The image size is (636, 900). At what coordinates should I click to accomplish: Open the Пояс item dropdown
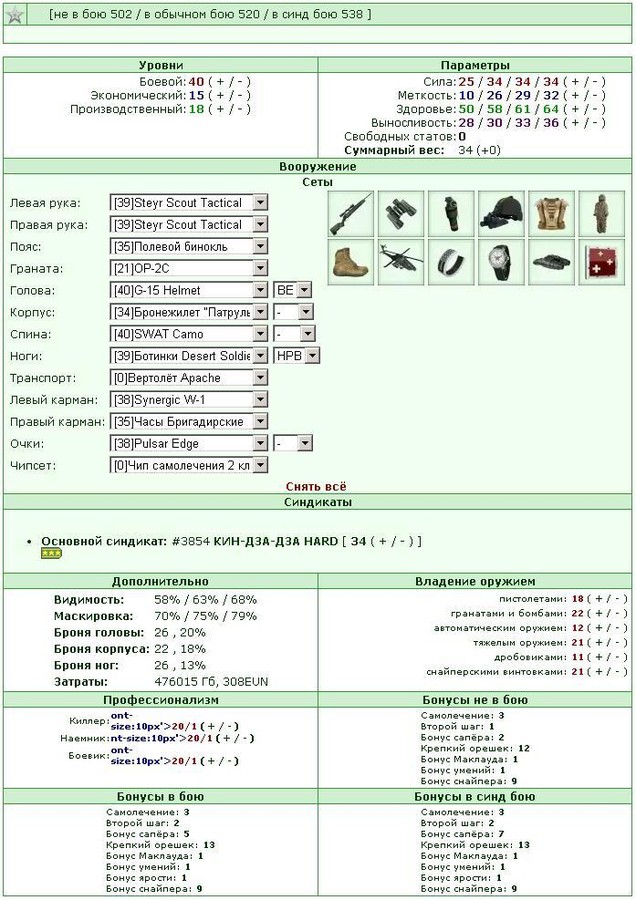click(x=189, y=246)
